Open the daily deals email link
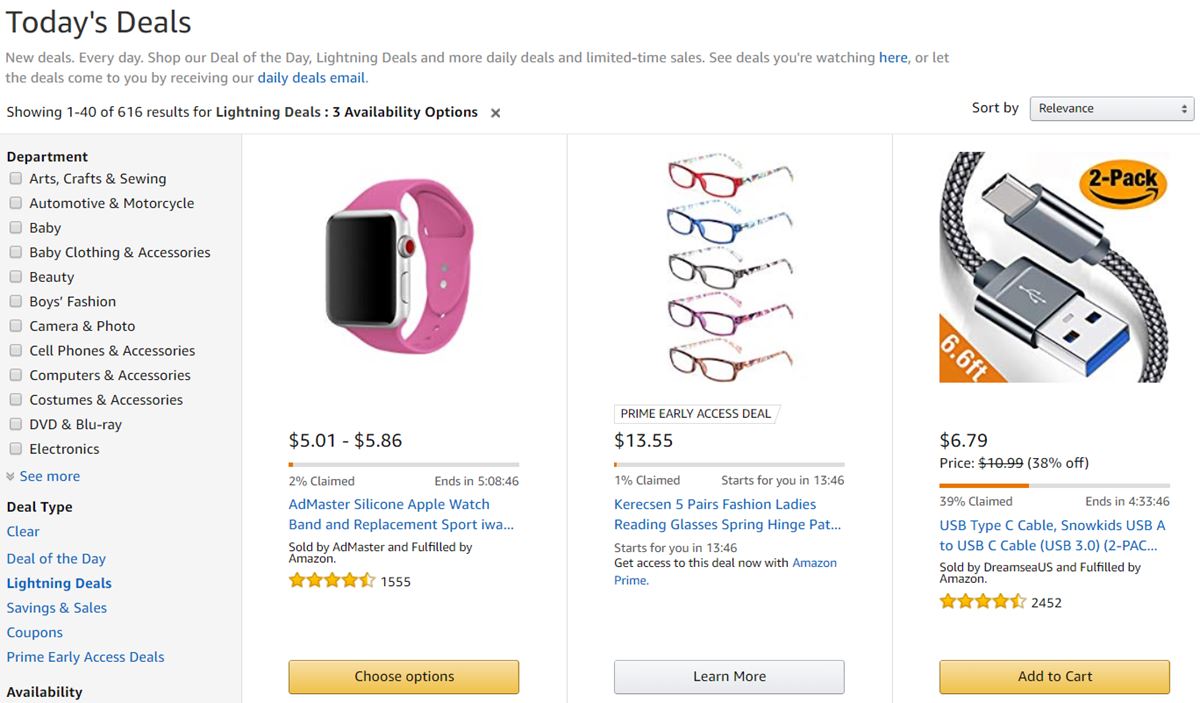Screen dimensions: 1200x703 pyautogui.click(x=312, y=77)
